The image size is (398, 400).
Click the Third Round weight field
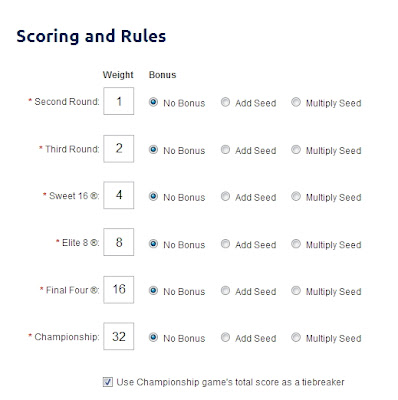(x=119, y=149)
